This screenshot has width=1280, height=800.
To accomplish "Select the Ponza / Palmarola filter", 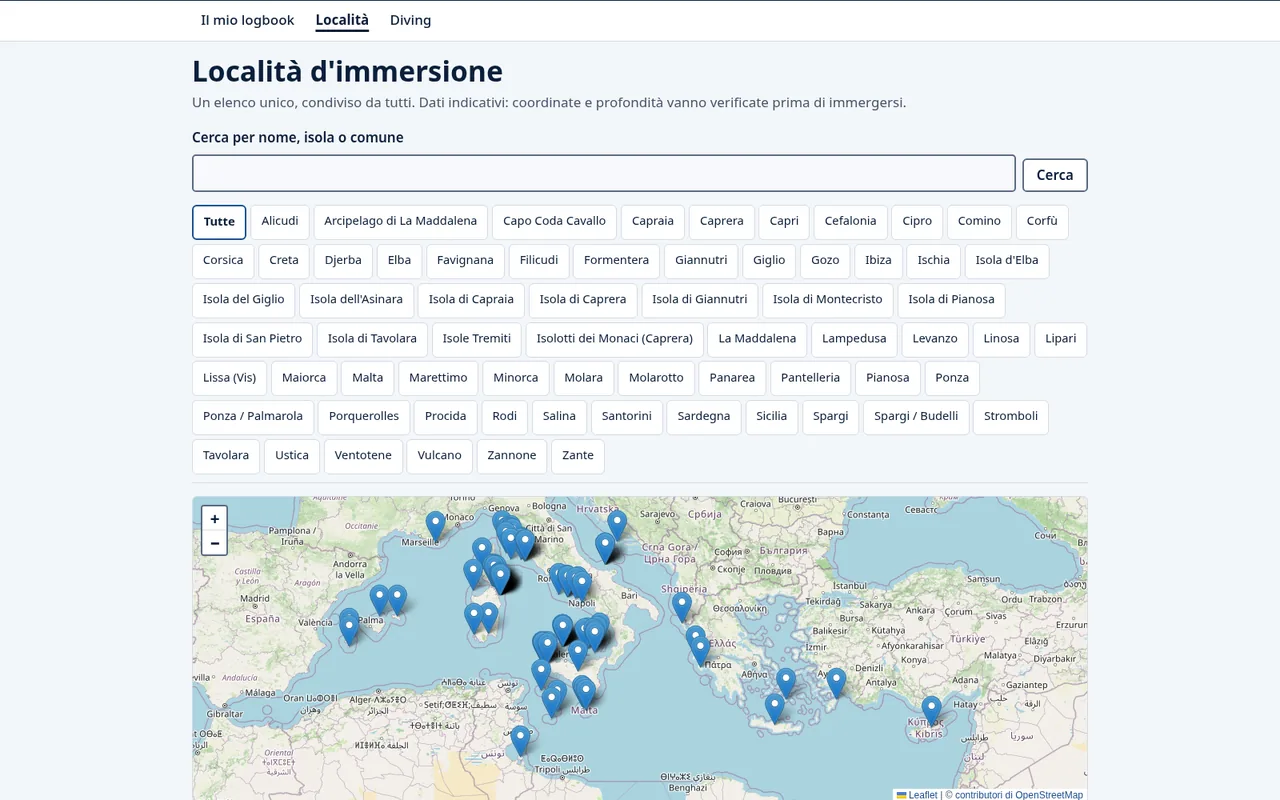I will pyautogui.click(x=253, y=417).
